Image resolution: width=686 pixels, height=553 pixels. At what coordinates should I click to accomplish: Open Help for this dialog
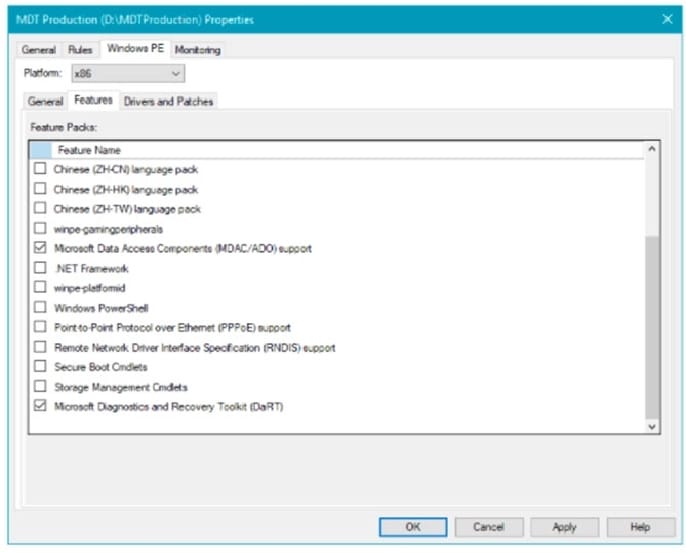pos(640,527)
